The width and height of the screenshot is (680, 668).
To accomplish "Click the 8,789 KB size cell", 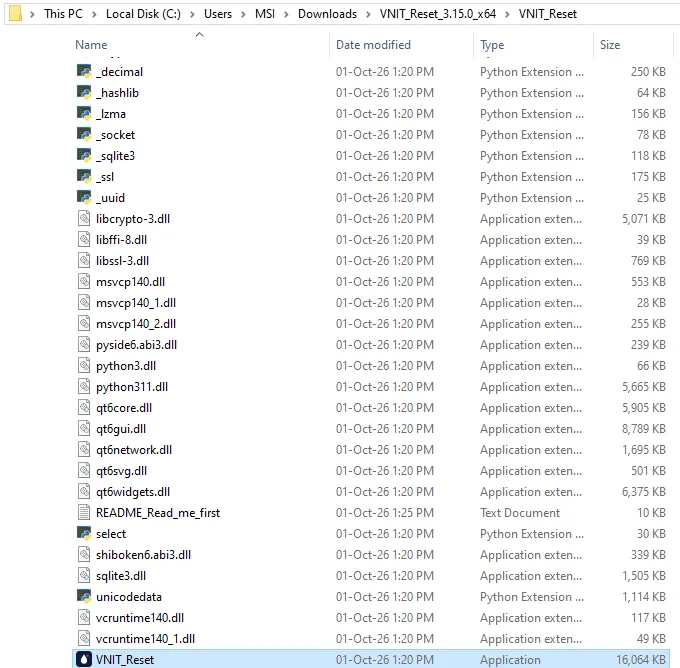I will pos(644,429).
